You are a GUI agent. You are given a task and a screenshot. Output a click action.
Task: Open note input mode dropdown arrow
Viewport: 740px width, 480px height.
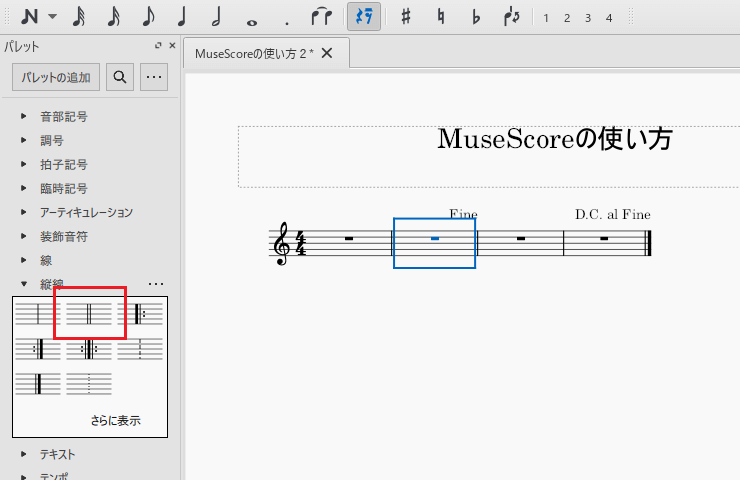point(52,17)
